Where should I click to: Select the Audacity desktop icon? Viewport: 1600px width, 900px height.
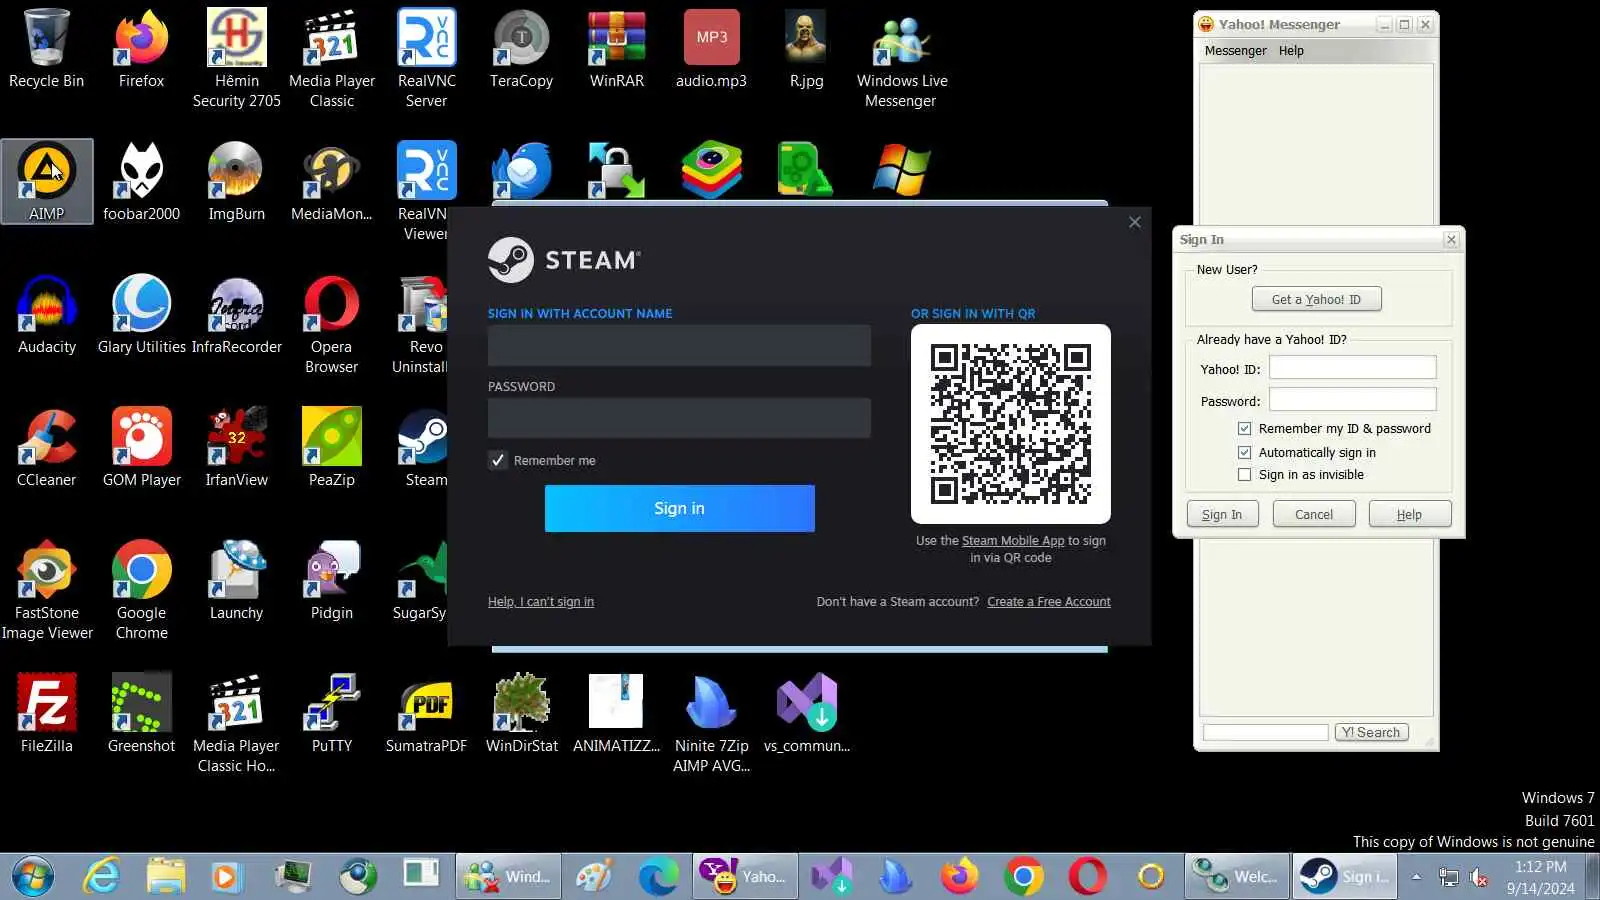point(47,314)
